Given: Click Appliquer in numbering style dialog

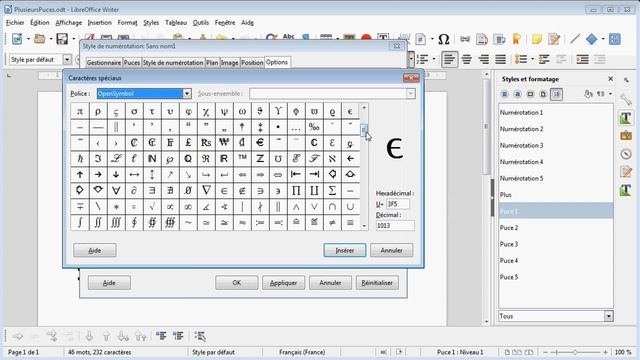Looking at the screenshot, I should (x=283, y=282).
